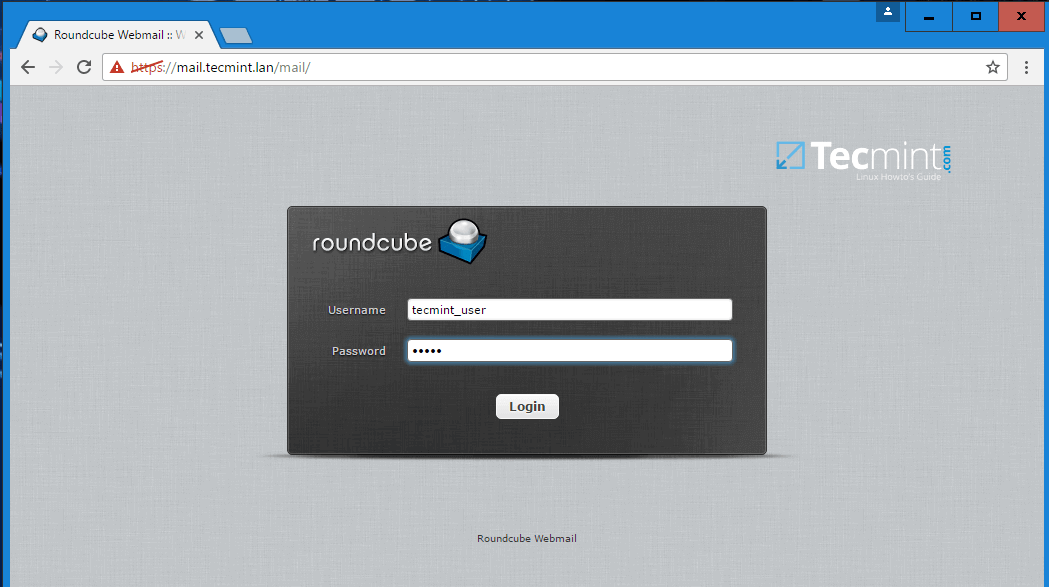Click the Roundcube Webmail footer link

click(526, 538)
